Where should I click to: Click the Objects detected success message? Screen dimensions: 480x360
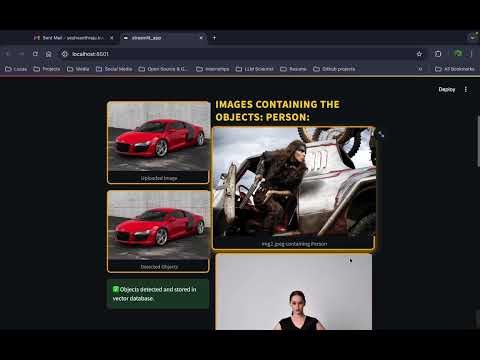coord(158,294)
